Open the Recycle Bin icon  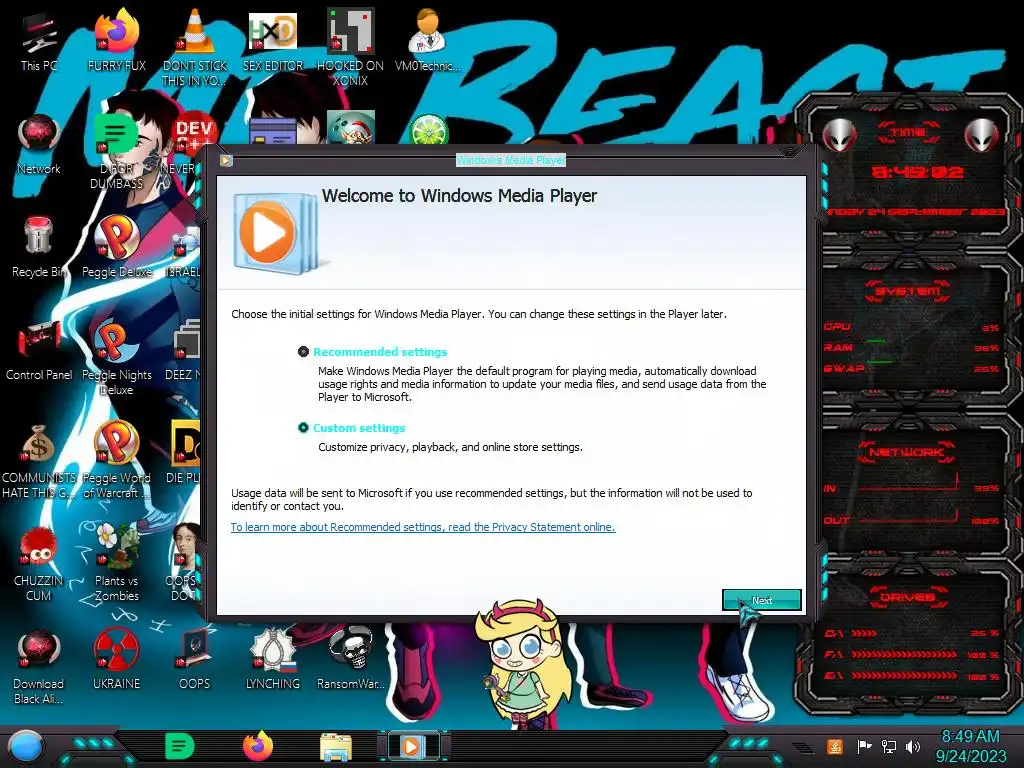pyautogui.click(x=39, y=247)
